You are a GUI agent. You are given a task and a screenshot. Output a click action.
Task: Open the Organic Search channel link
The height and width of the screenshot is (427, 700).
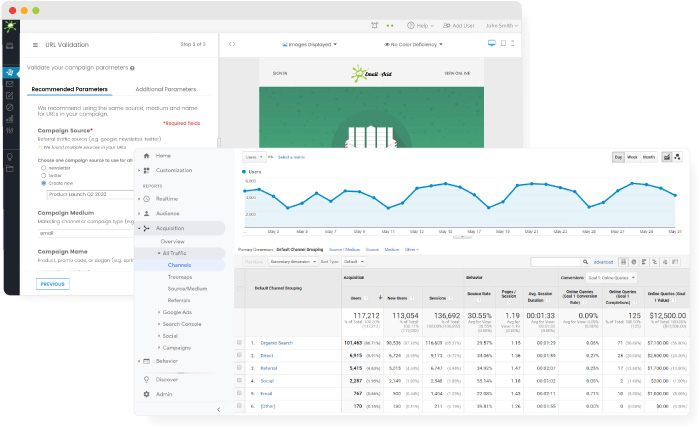276,343
